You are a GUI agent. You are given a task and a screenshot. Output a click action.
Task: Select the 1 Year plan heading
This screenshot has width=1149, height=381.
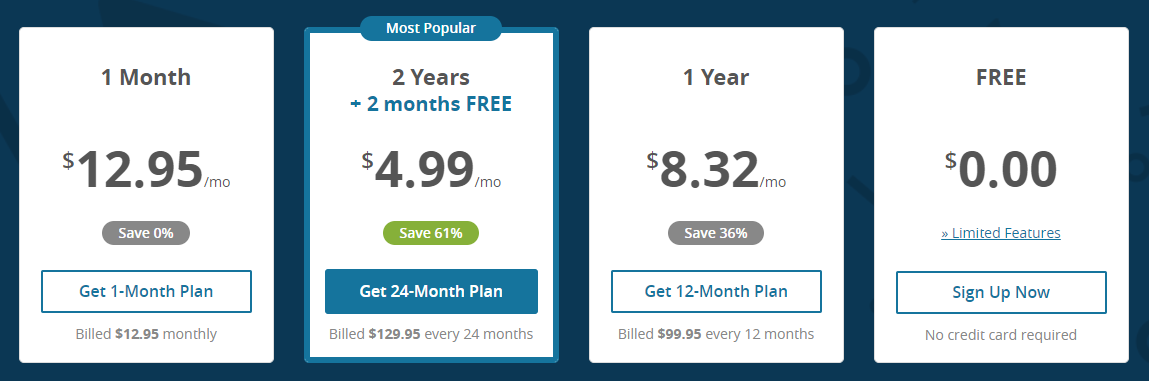pos(716,77)
